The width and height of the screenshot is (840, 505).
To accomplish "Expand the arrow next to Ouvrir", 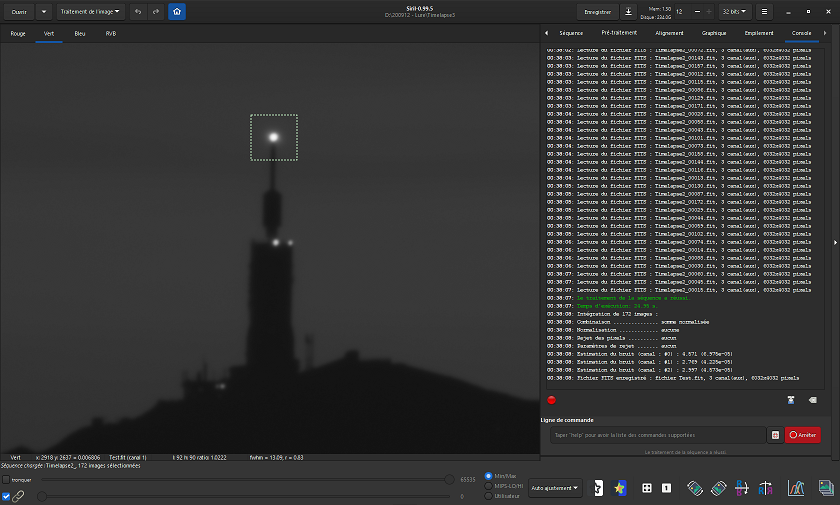I will tap(44, 12).
